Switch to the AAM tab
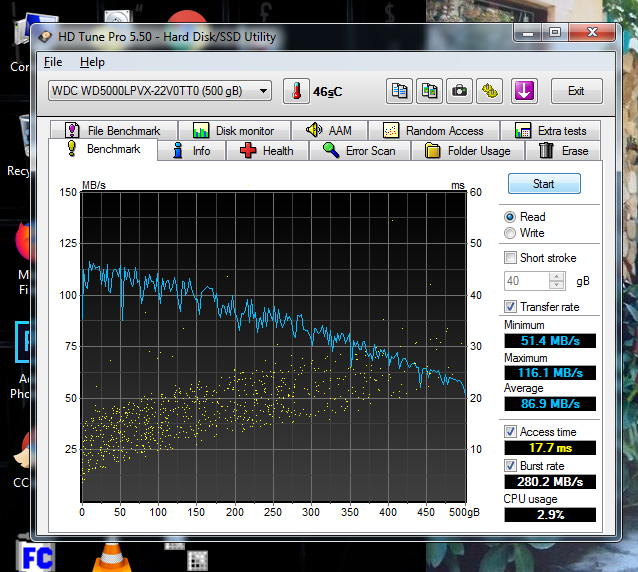Viewport: 638px width, 572px height. click(x=329, y=131)
